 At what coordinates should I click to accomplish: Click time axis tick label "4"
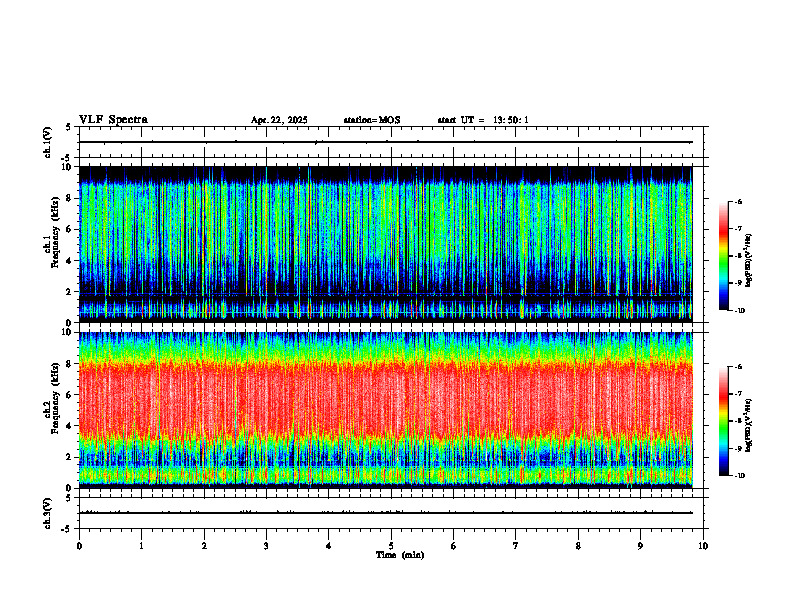(329, 546)
